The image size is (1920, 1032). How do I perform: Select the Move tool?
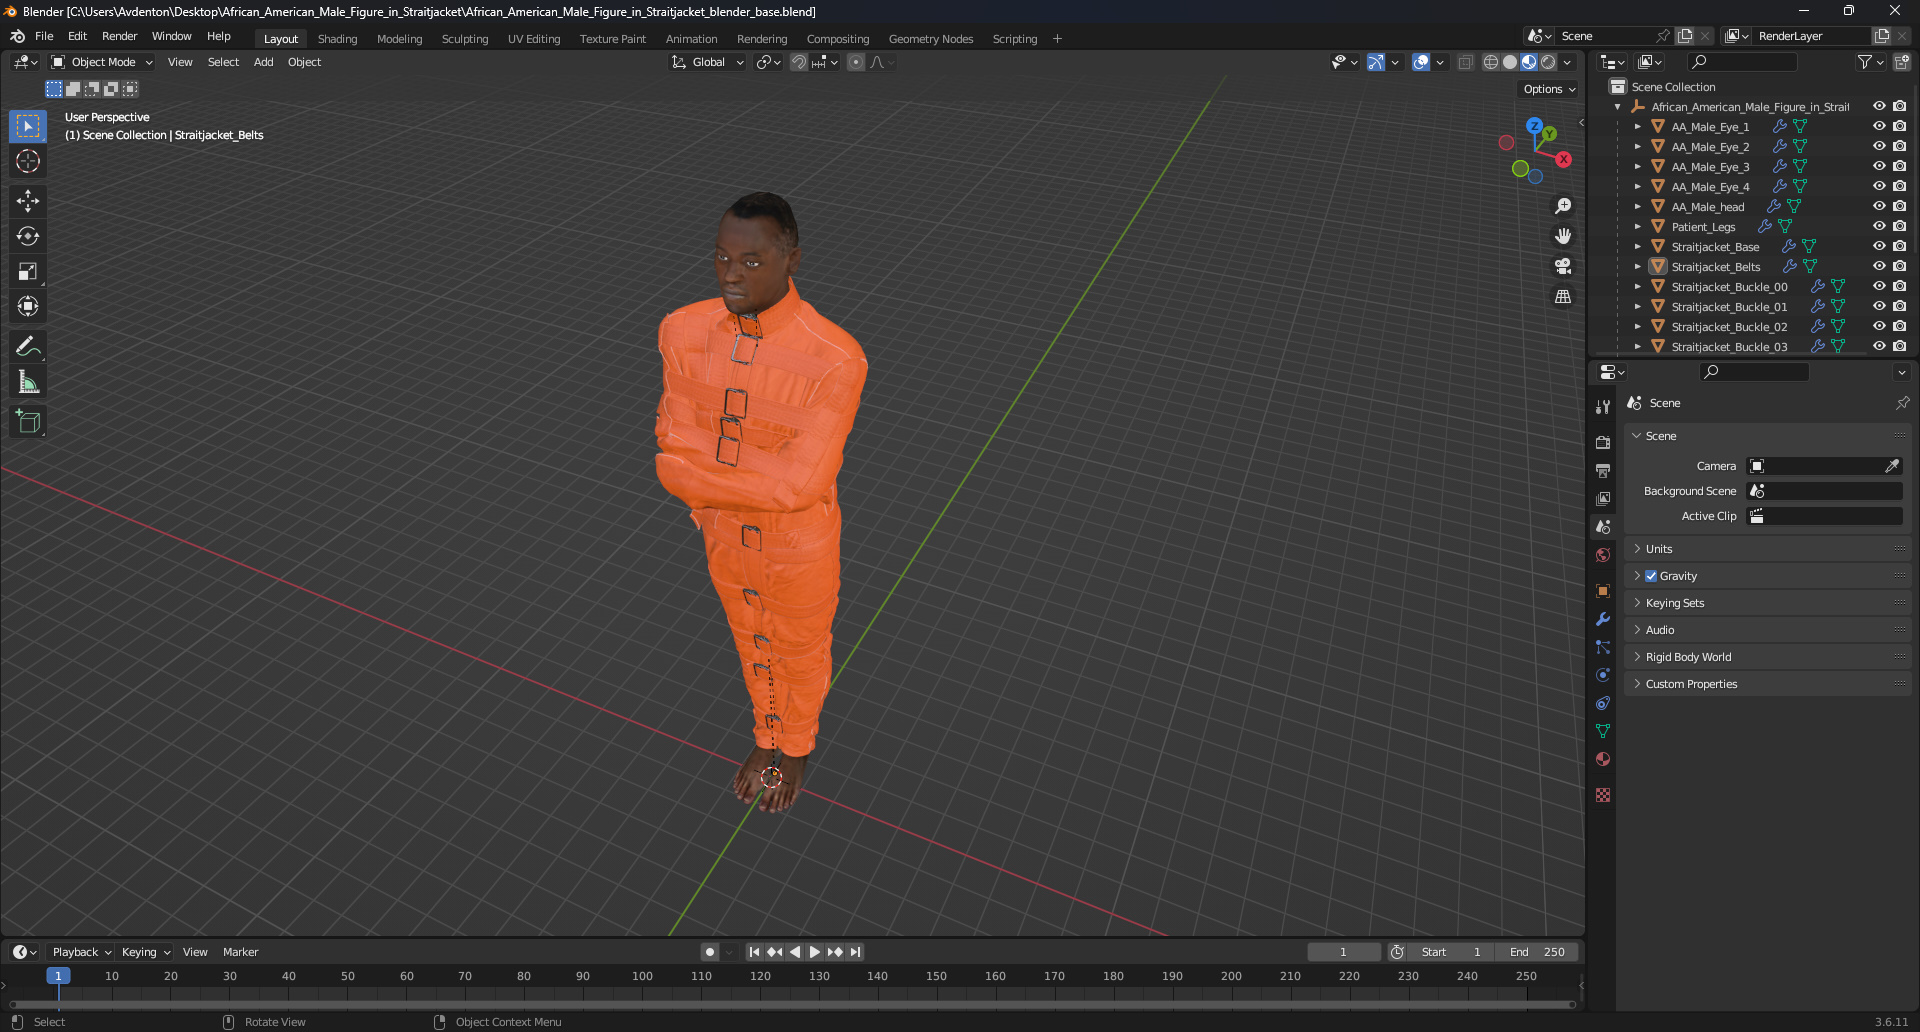[28, 201]
